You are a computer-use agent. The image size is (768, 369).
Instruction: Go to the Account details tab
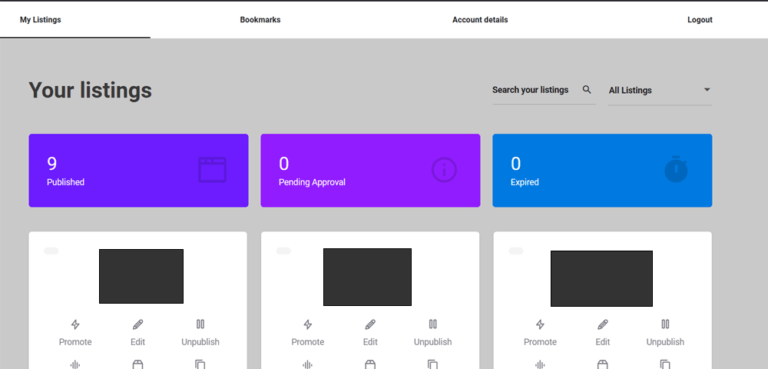tap(480, 20)
